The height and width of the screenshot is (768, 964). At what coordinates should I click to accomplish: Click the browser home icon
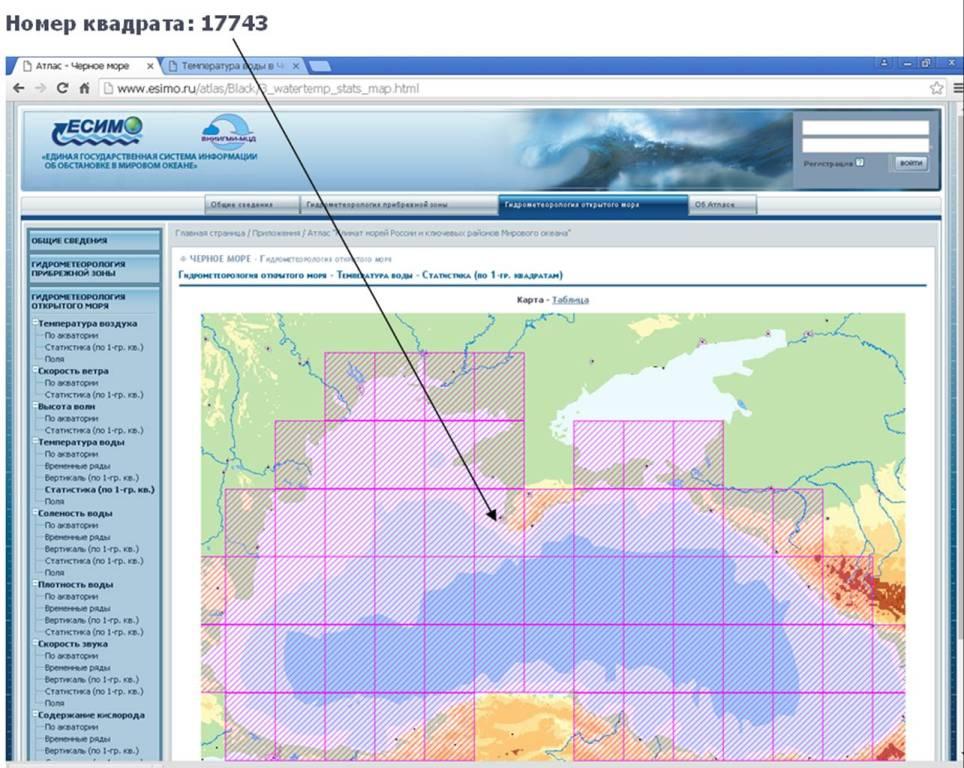[x=83, y=88]
